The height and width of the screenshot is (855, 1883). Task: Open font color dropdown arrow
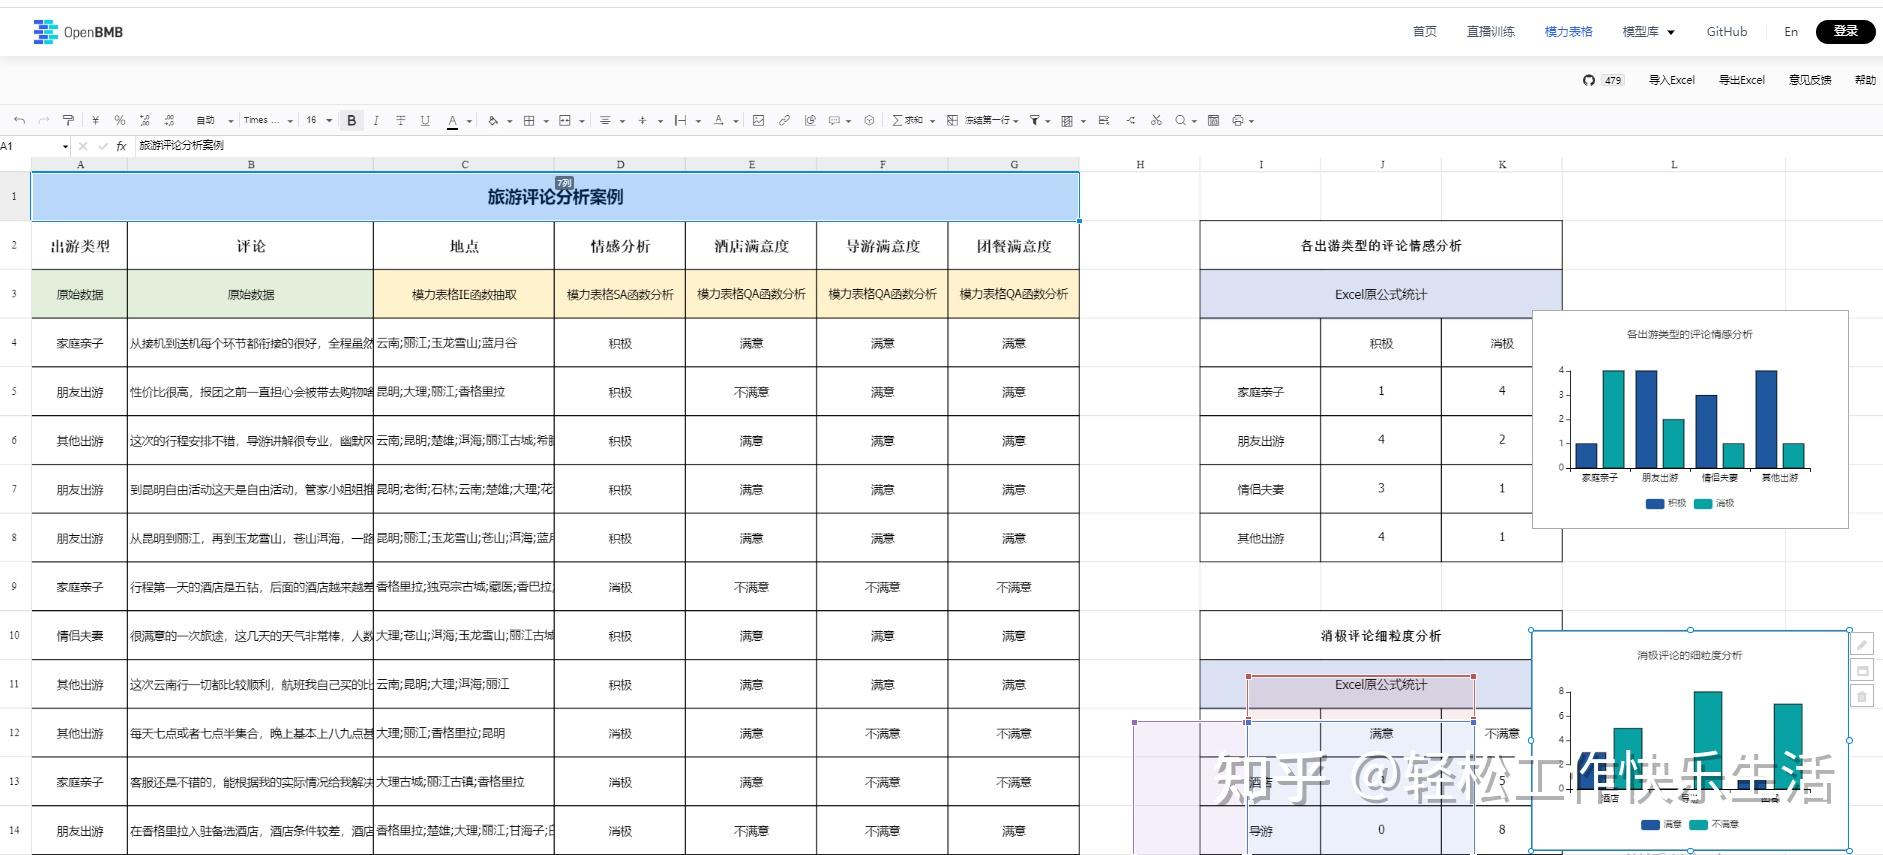tap(469, 121)
